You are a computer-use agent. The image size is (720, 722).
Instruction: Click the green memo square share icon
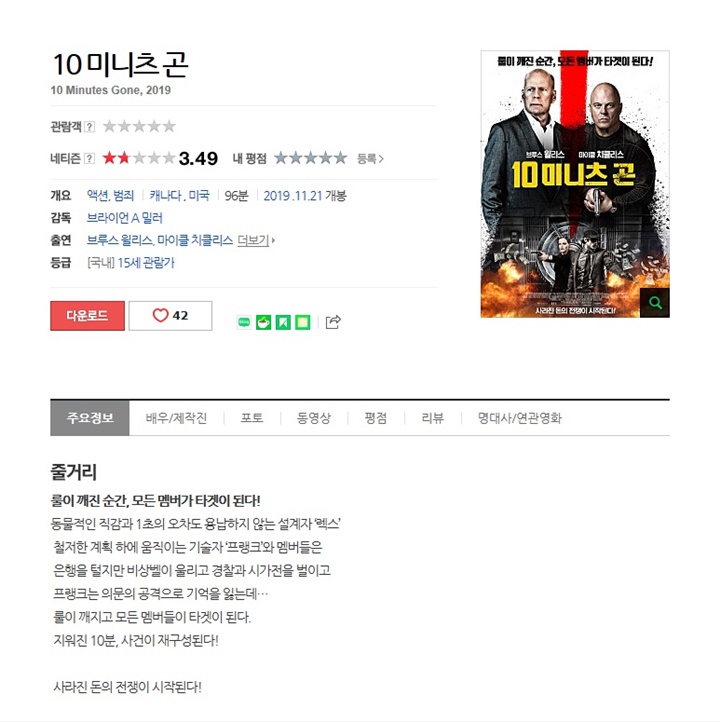(302, 322)
